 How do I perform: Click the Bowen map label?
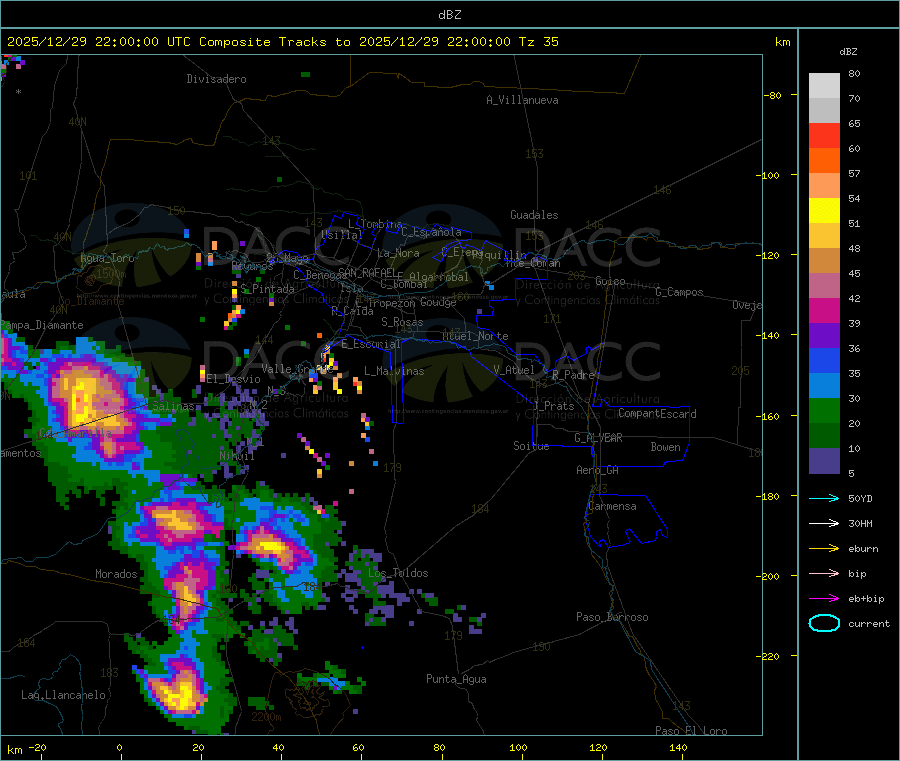tap(666, 447)
